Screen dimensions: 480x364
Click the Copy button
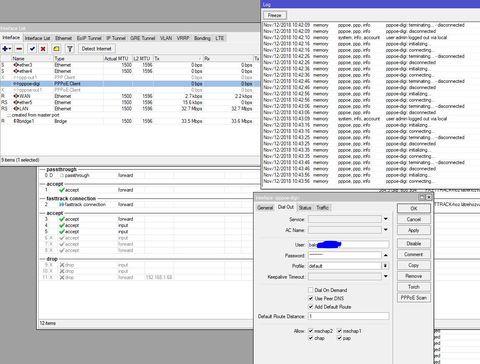coord(414,265)
